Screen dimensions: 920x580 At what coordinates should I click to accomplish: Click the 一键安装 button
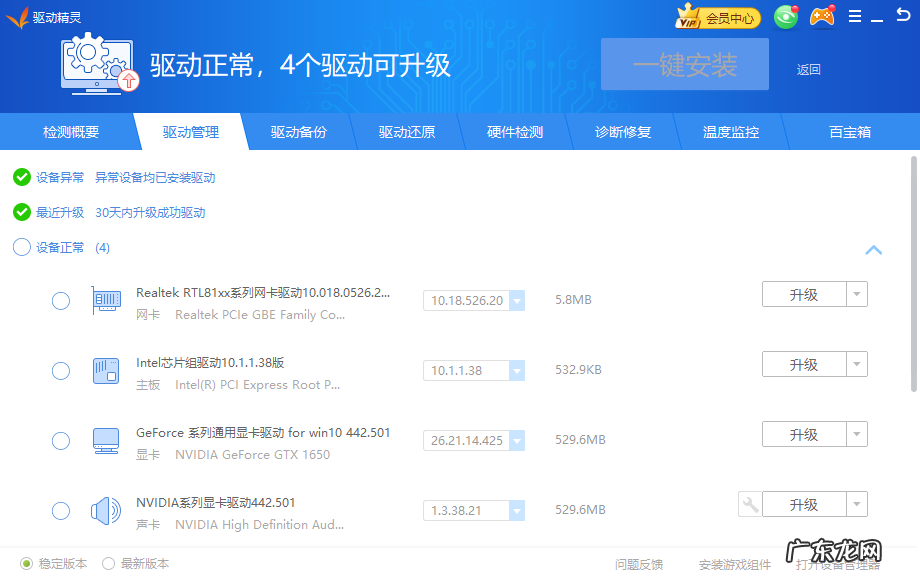[x=684, y=64]
